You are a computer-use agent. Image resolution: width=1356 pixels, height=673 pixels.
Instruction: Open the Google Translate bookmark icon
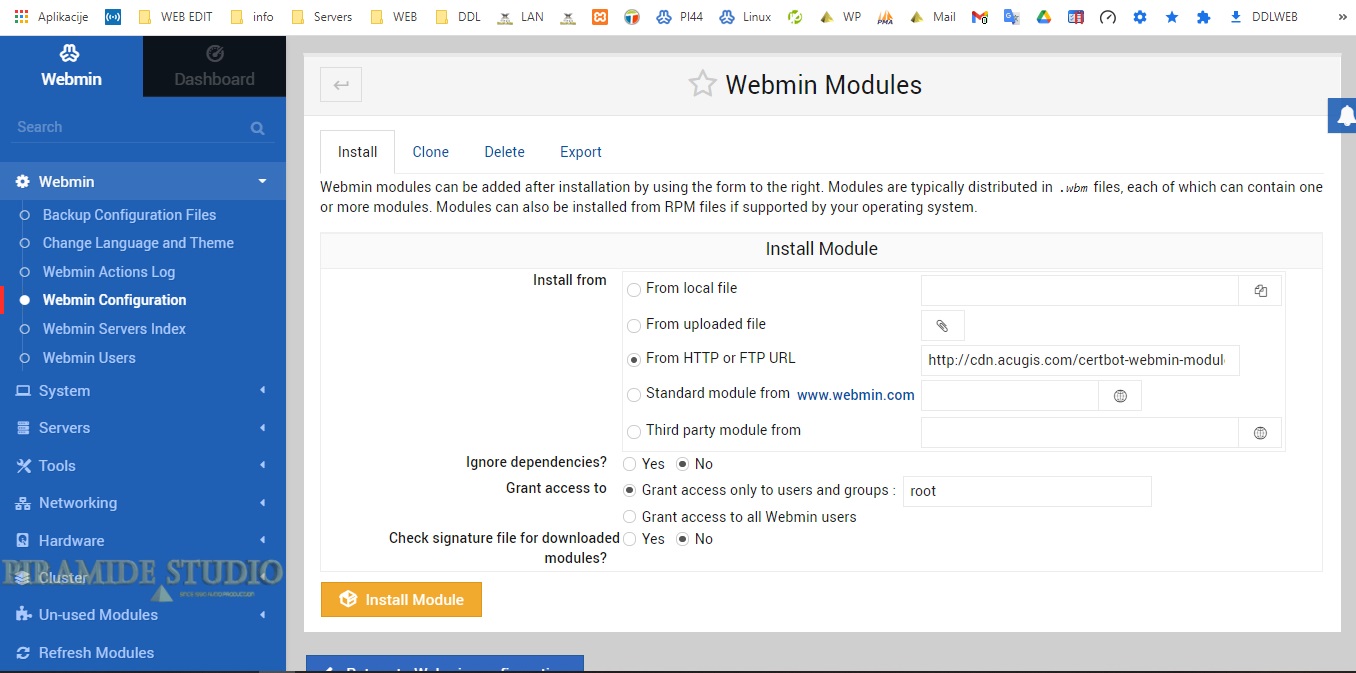[x=1012, y=17]
